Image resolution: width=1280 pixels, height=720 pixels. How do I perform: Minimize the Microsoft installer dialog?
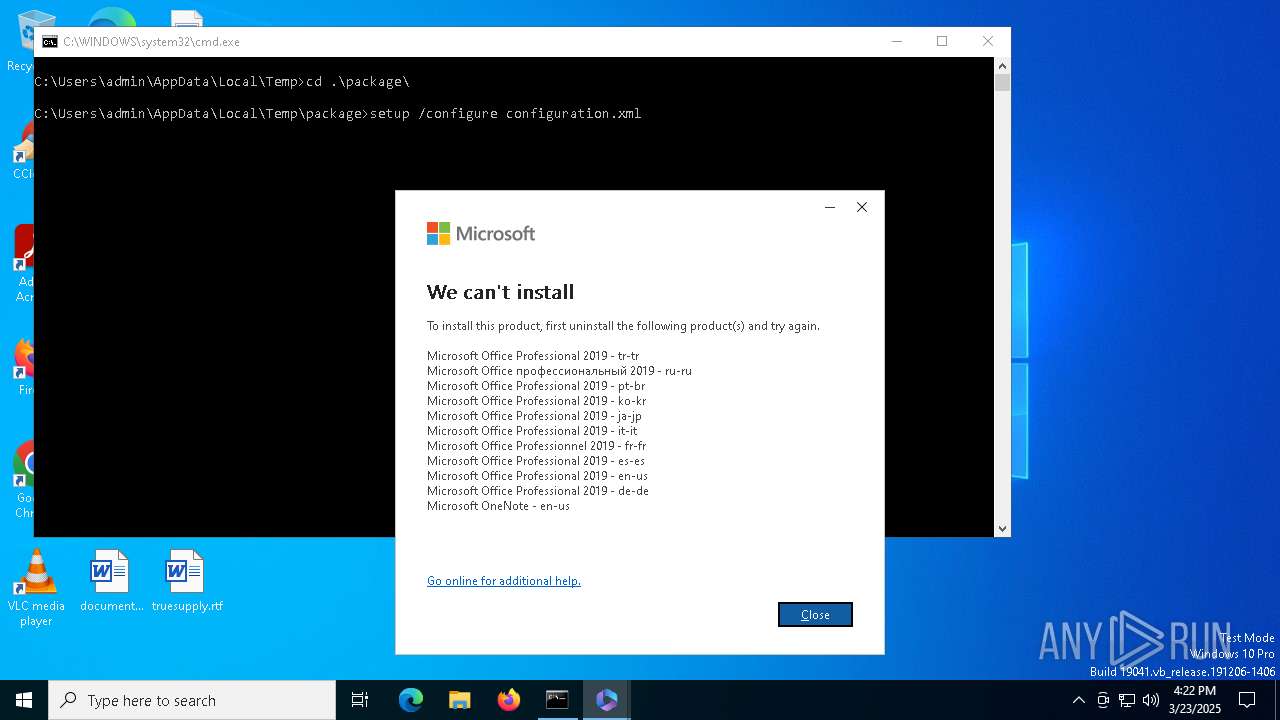pyautogui.click(x=829, y=207)
